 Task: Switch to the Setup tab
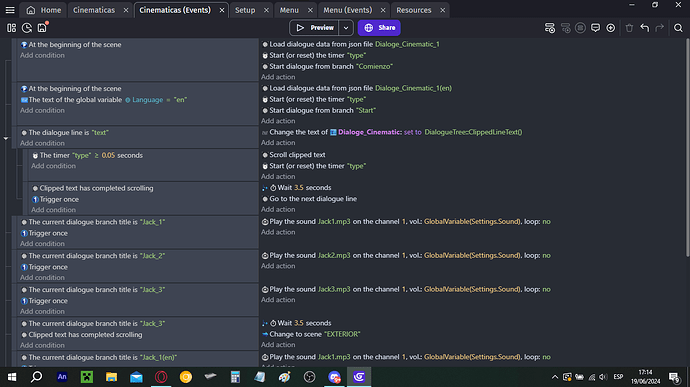coord(245,10)
